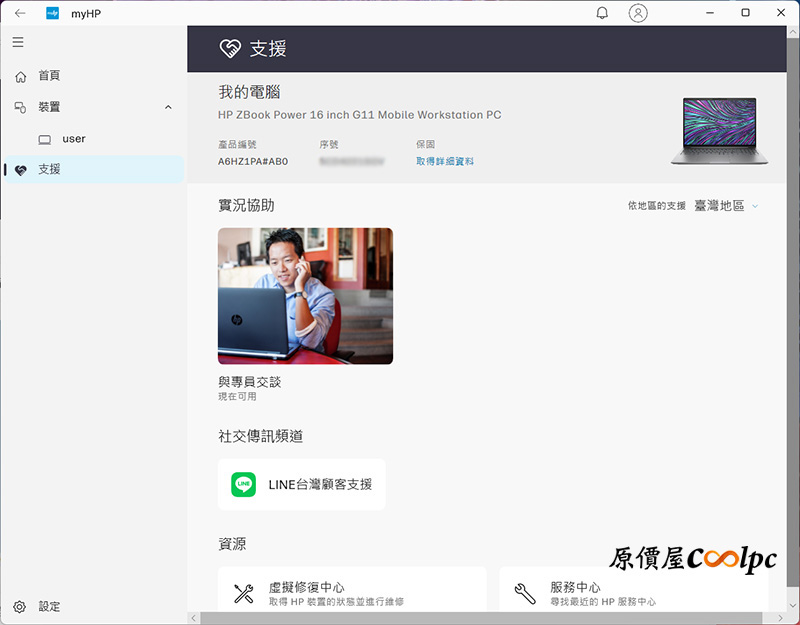
Task: Click the wrench and screwdriver repair icon
Action: (243, 594)
